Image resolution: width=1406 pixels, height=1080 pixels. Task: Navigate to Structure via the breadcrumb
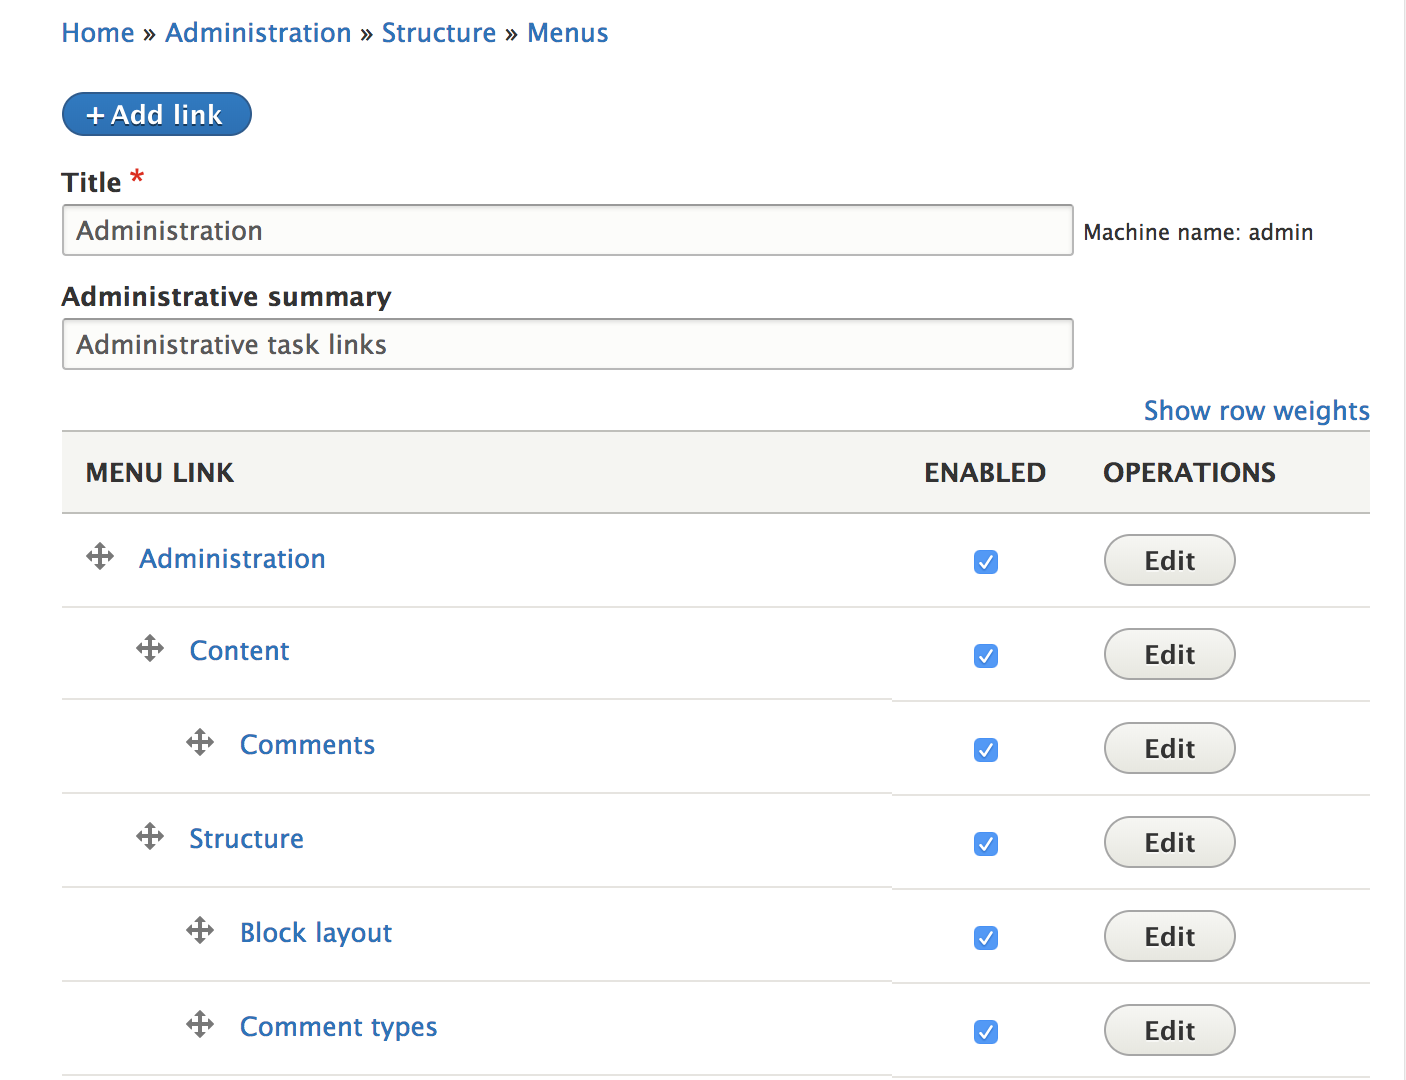point(438,33)
